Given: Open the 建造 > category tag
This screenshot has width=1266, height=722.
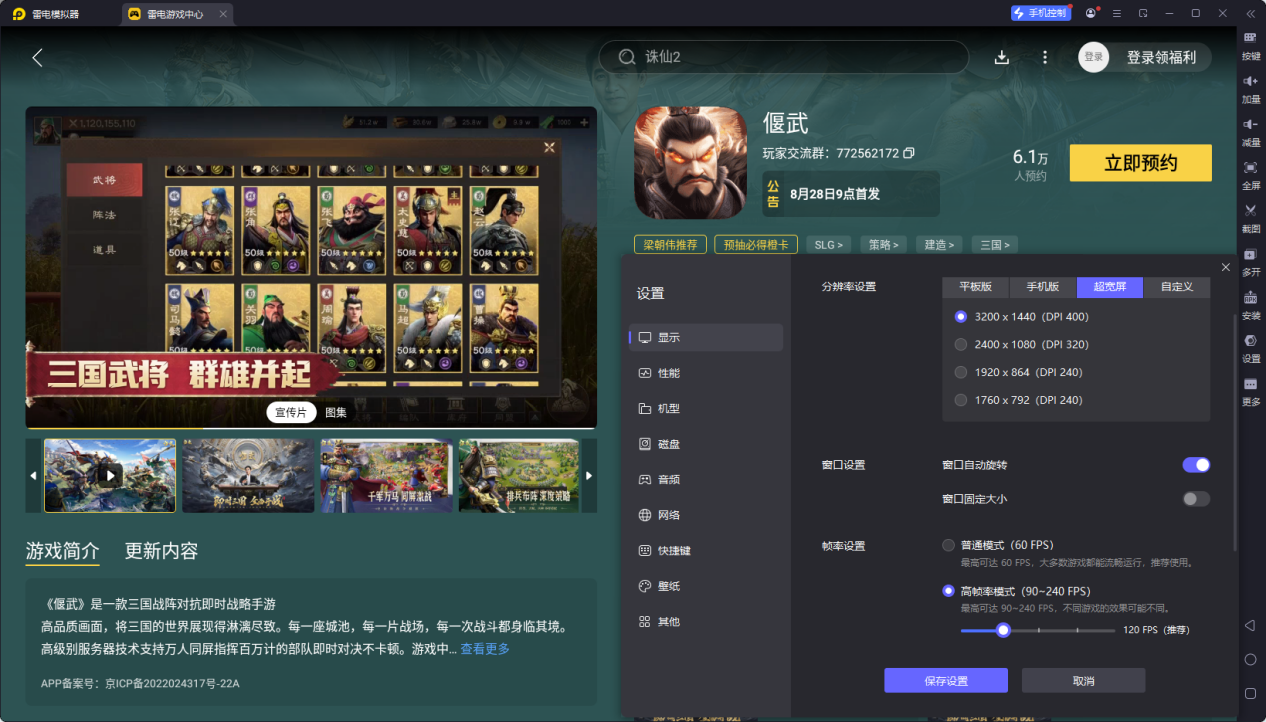Looking at the screenshot, I should pyautogui.click(x=938, y=244).
